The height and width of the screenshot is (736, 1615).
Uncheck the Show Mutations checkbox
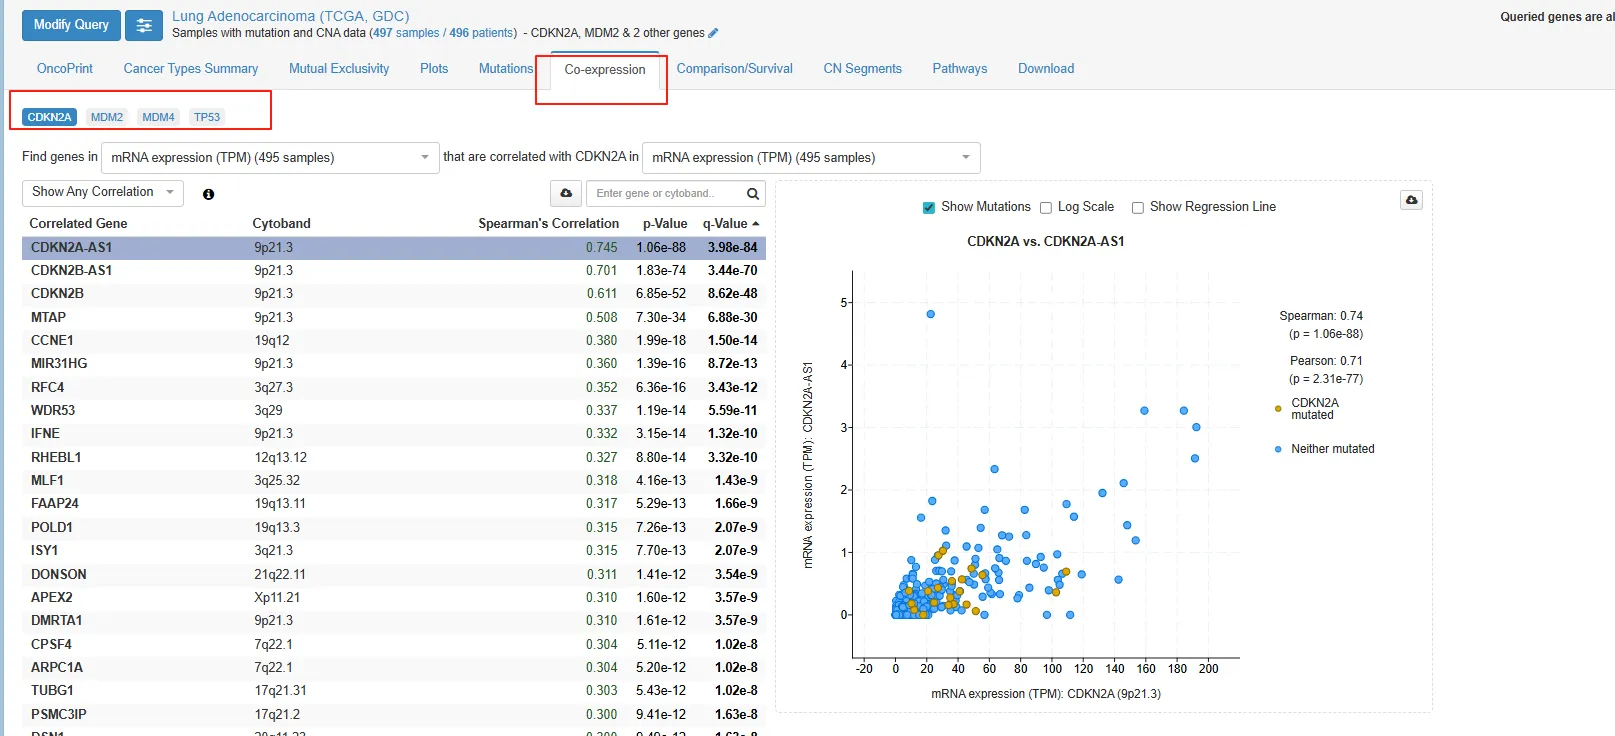click(929, 207)
